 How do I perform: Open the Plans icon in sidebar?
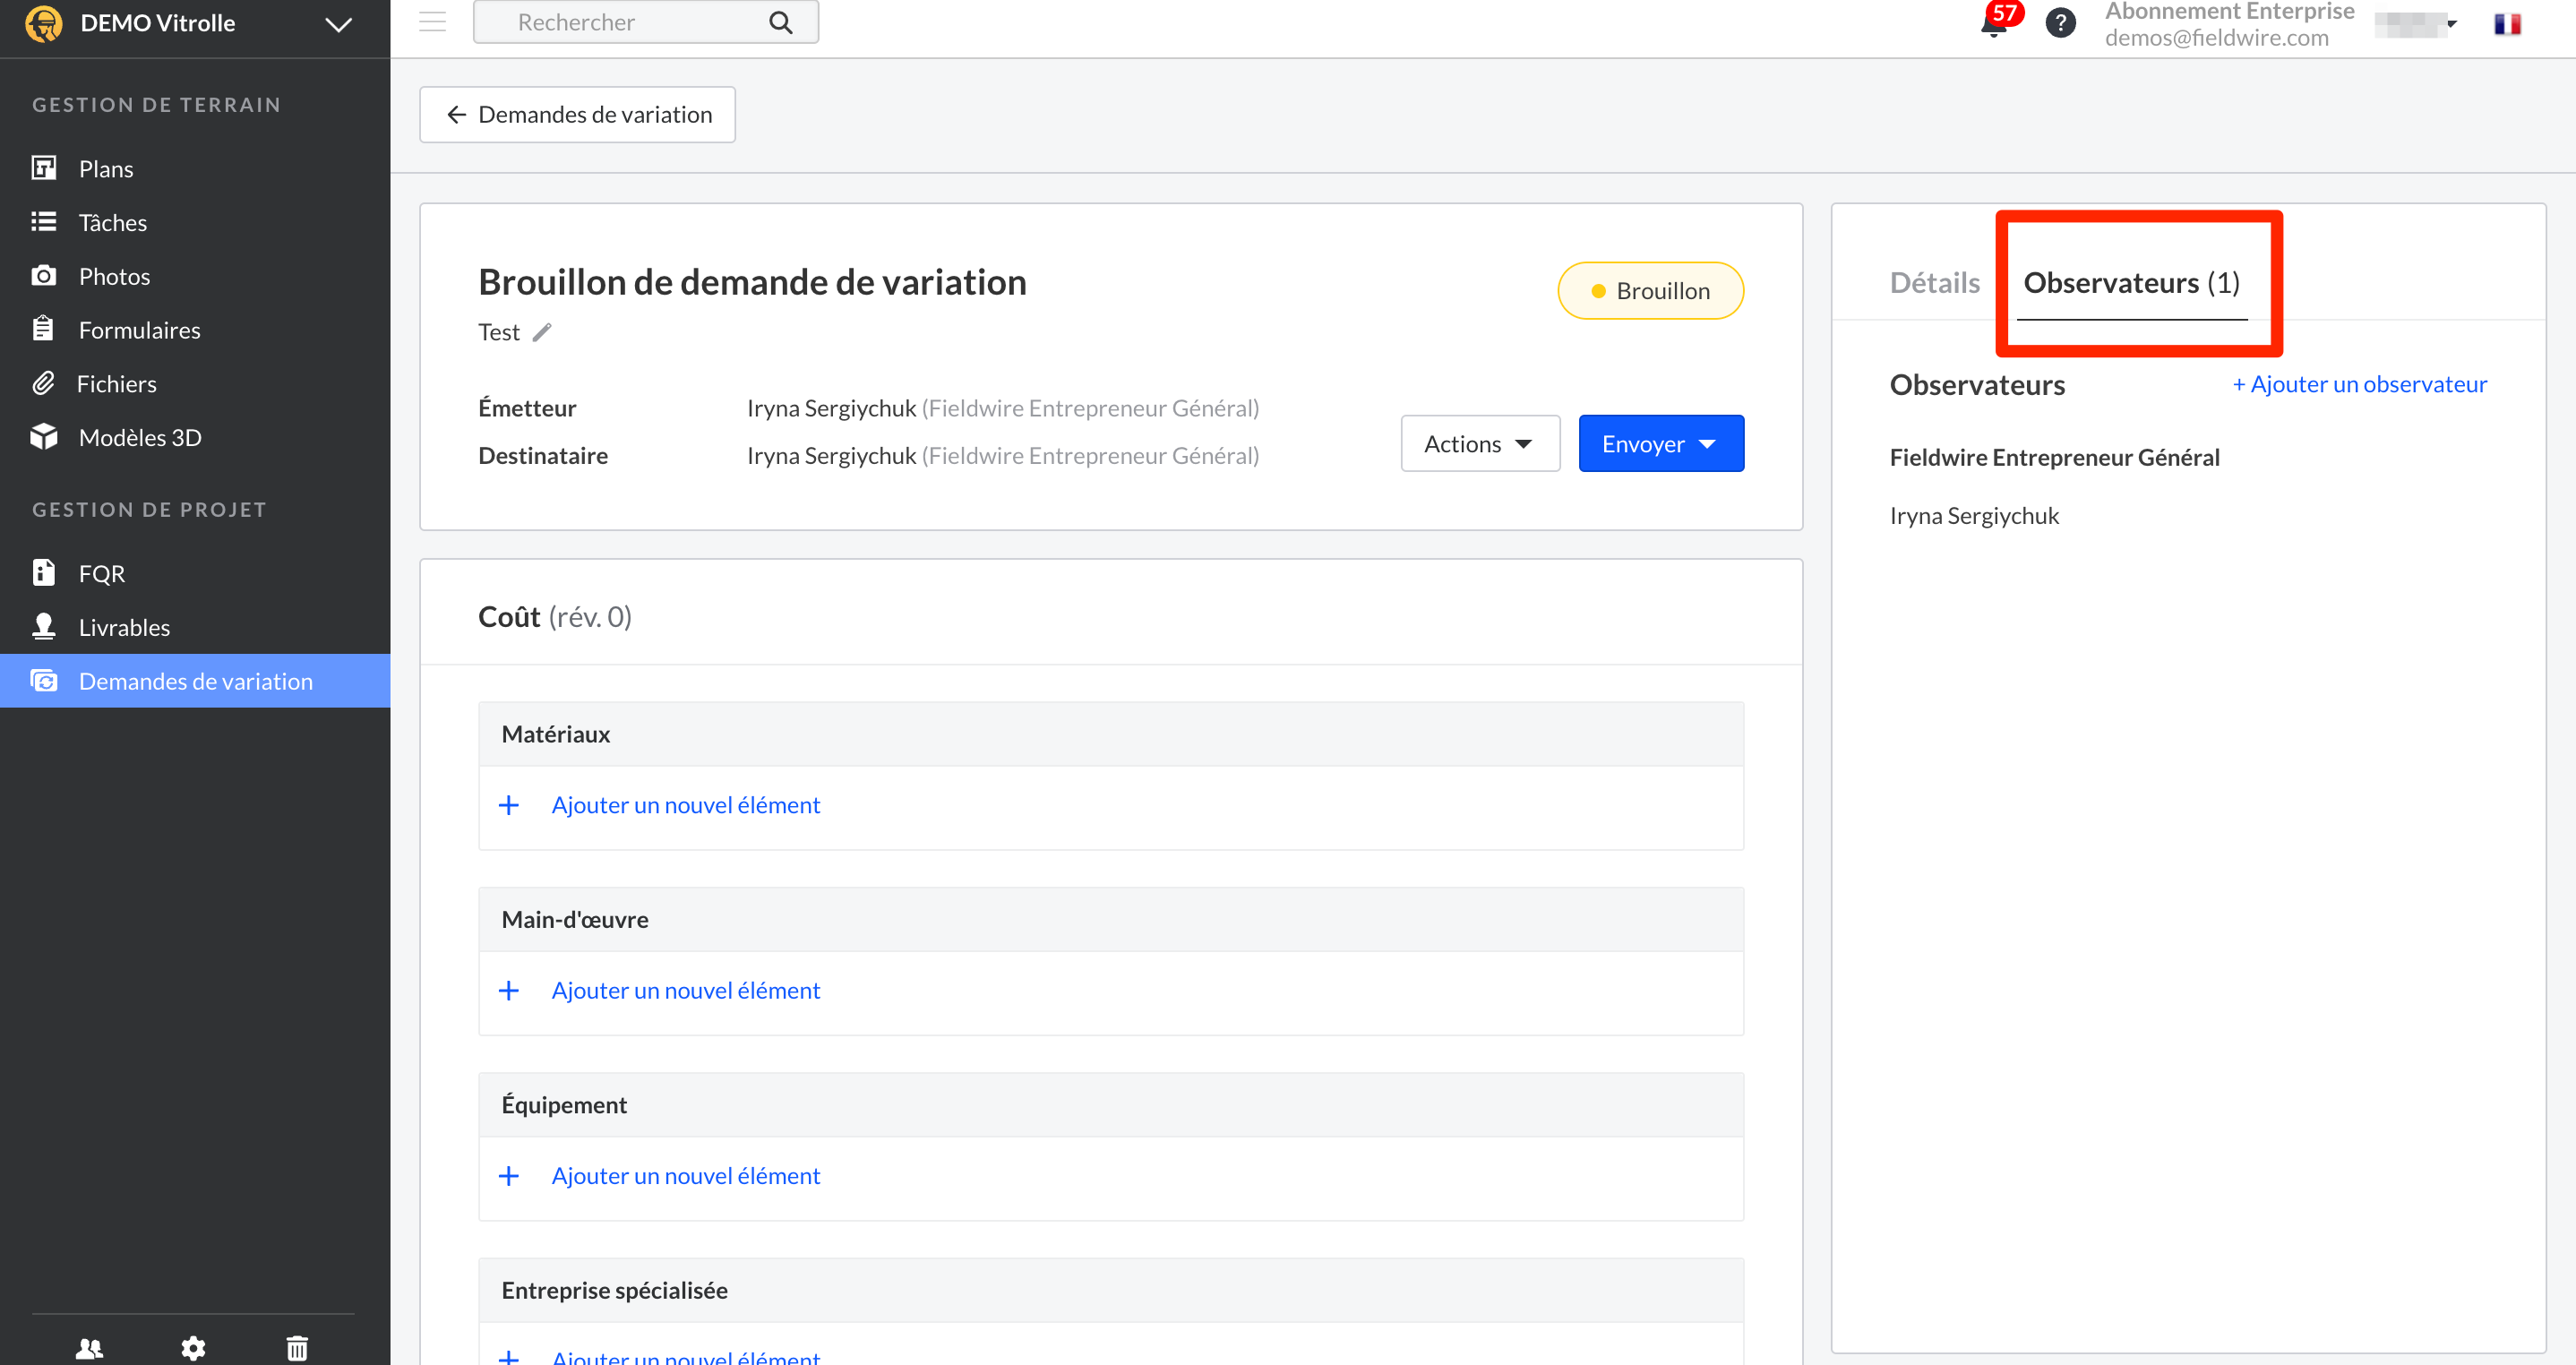coord(43,168)
